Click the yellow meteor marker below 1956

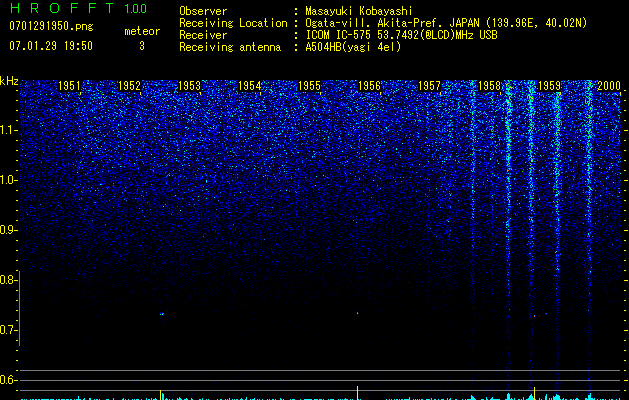(357, 393)
